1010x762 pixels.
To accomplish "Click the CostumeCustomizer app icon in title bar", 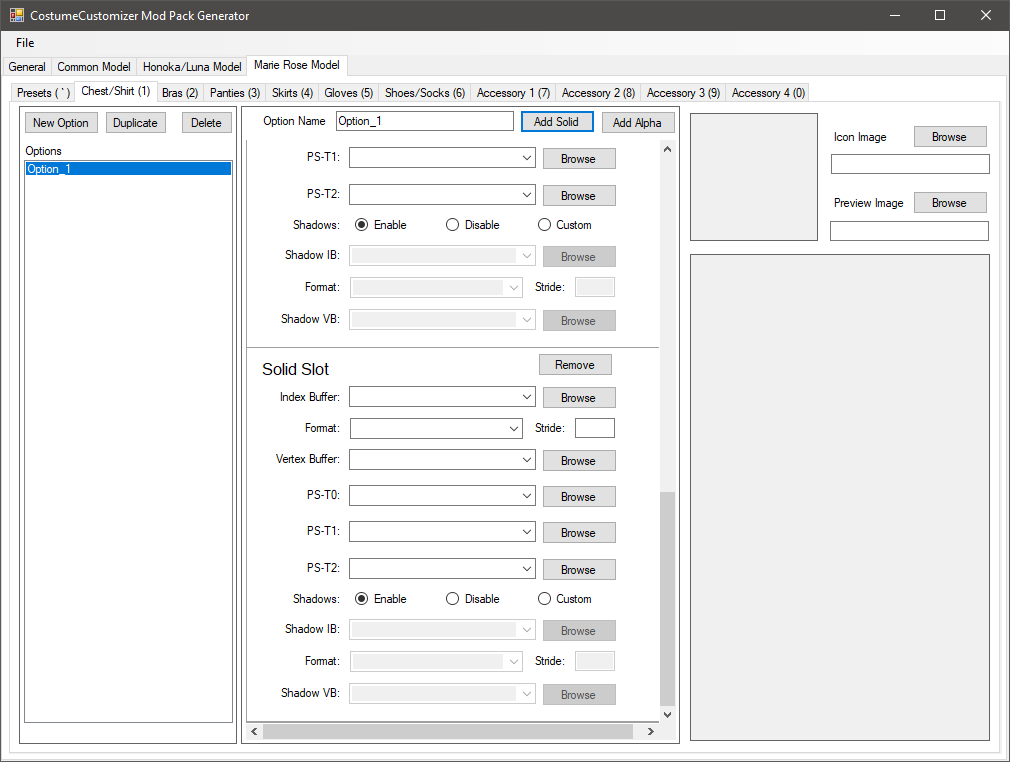I will (x=16, y=15).
